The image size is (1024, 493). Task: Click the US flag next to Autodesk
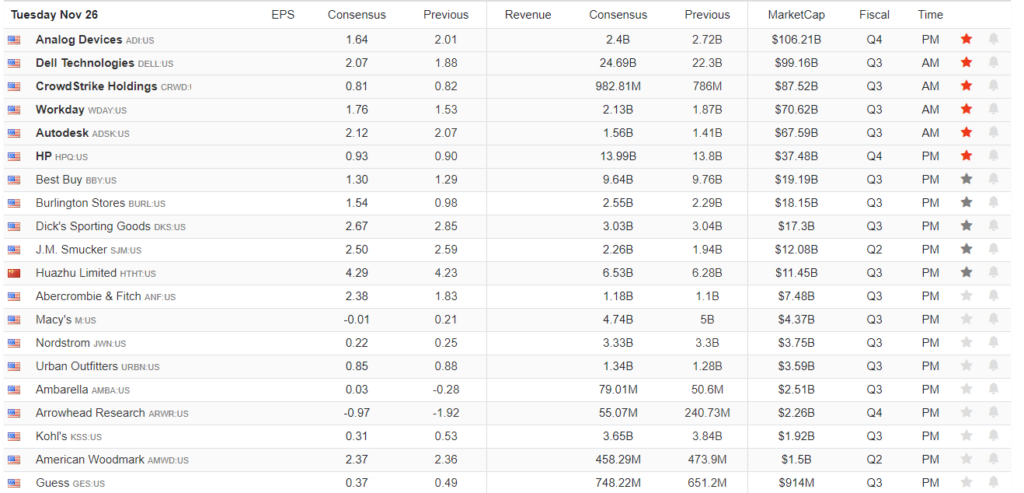[14, 133]
